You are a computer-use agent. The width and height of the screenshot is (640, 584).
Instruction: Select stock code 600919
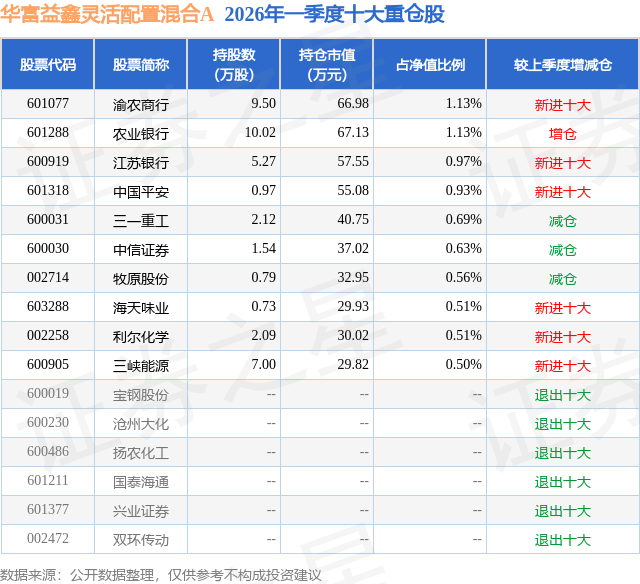[x=48, y=162]
